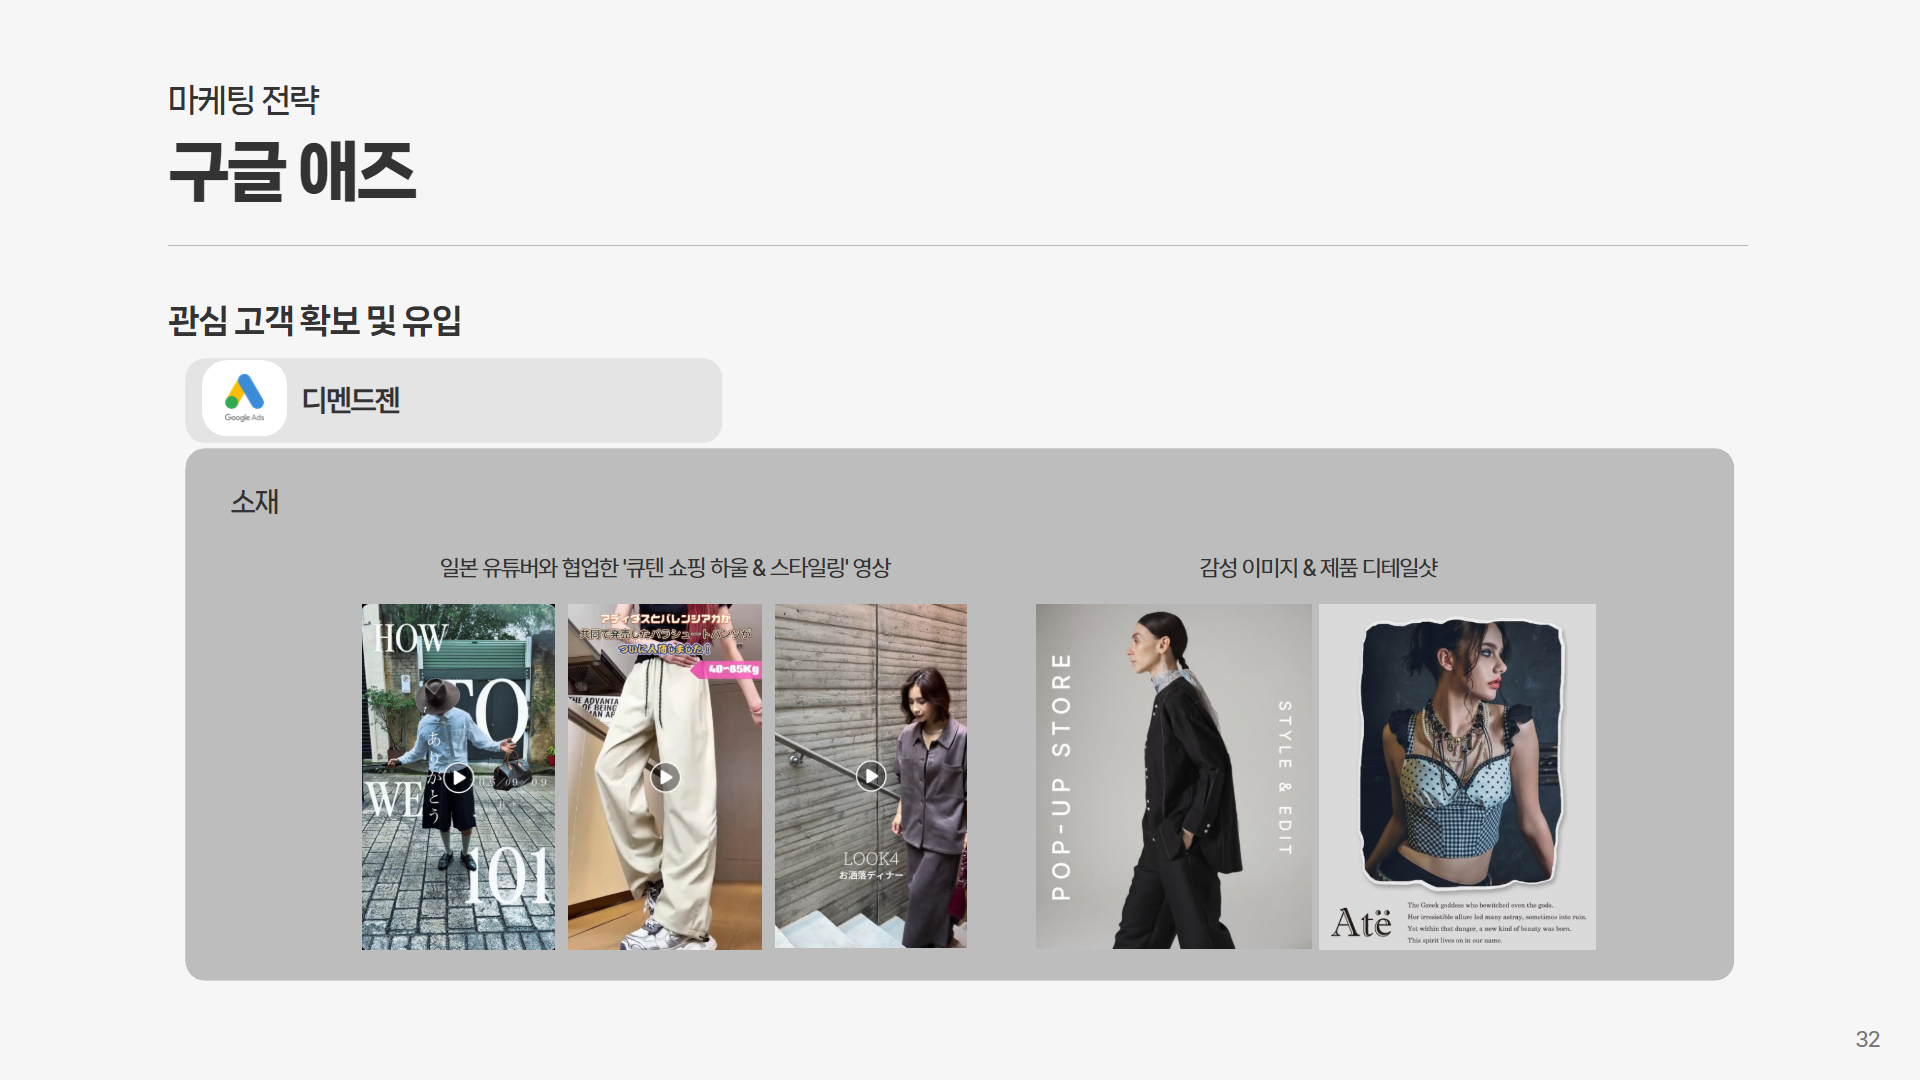Click the 큐텐 쇼핑 하울 video caption
This screenshot has width=1920, height=1080.
[665, 568]
